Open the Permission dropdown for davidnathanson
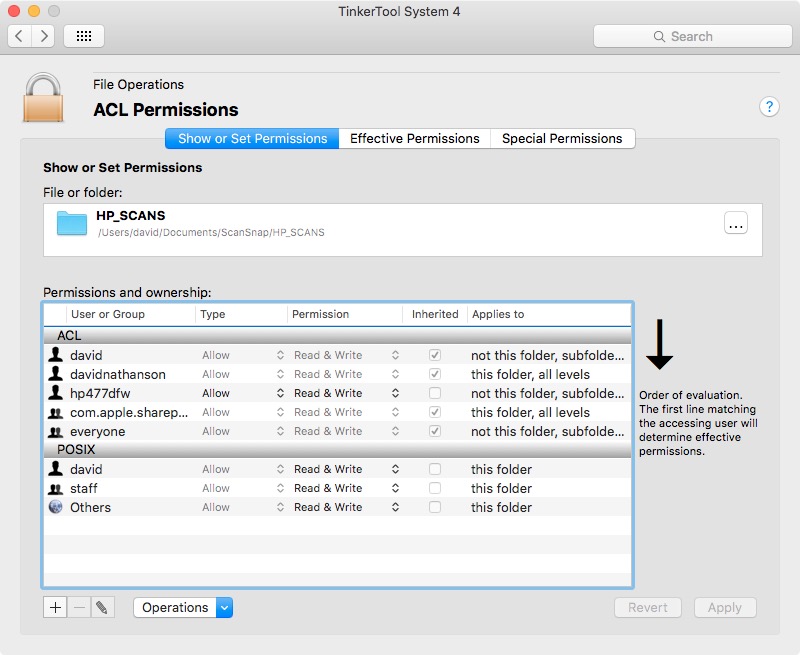Viewport: 800px width, 655px height. (x=346, y=374)
